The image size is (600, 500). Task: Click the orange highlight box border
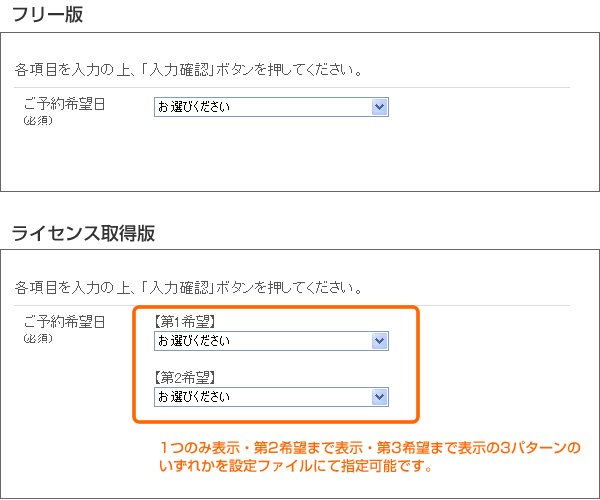click(418, 364)
